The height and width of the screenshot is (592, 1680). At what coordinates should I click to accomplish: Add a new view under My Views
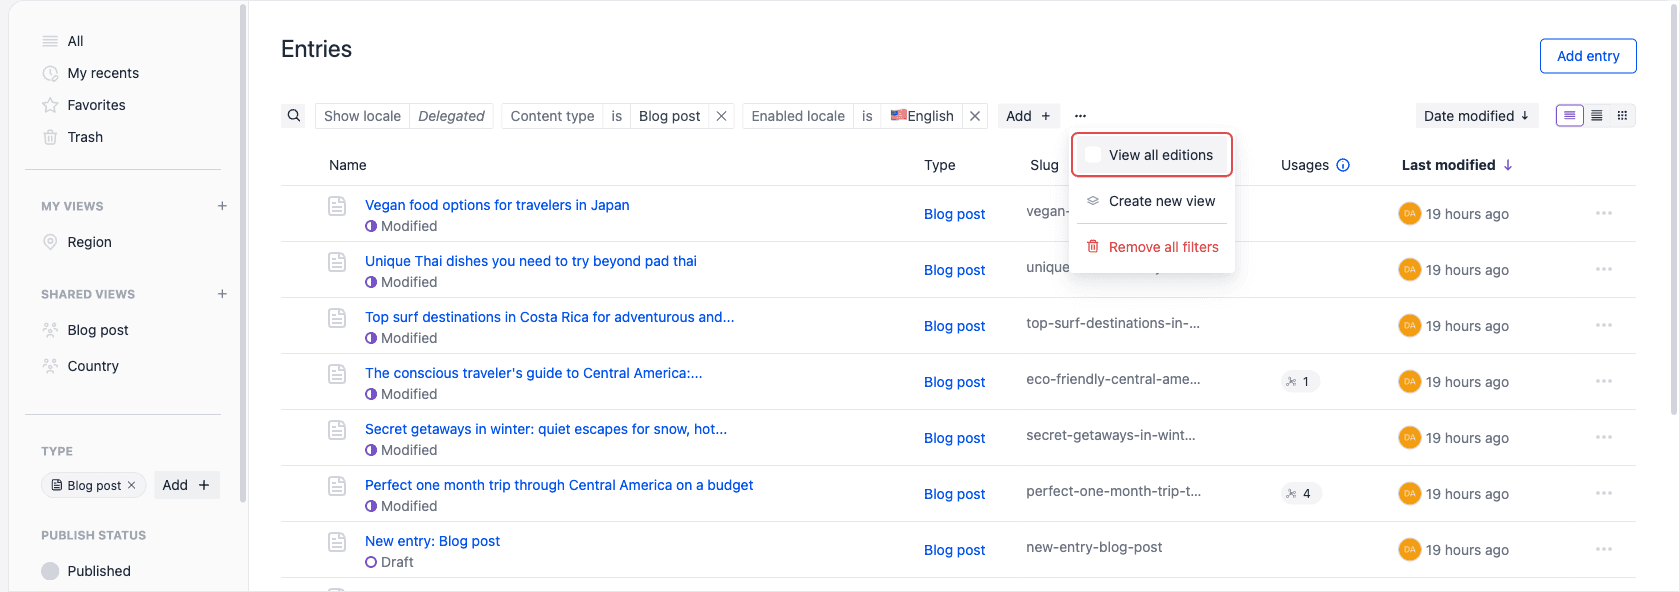[x=222, y=206]
